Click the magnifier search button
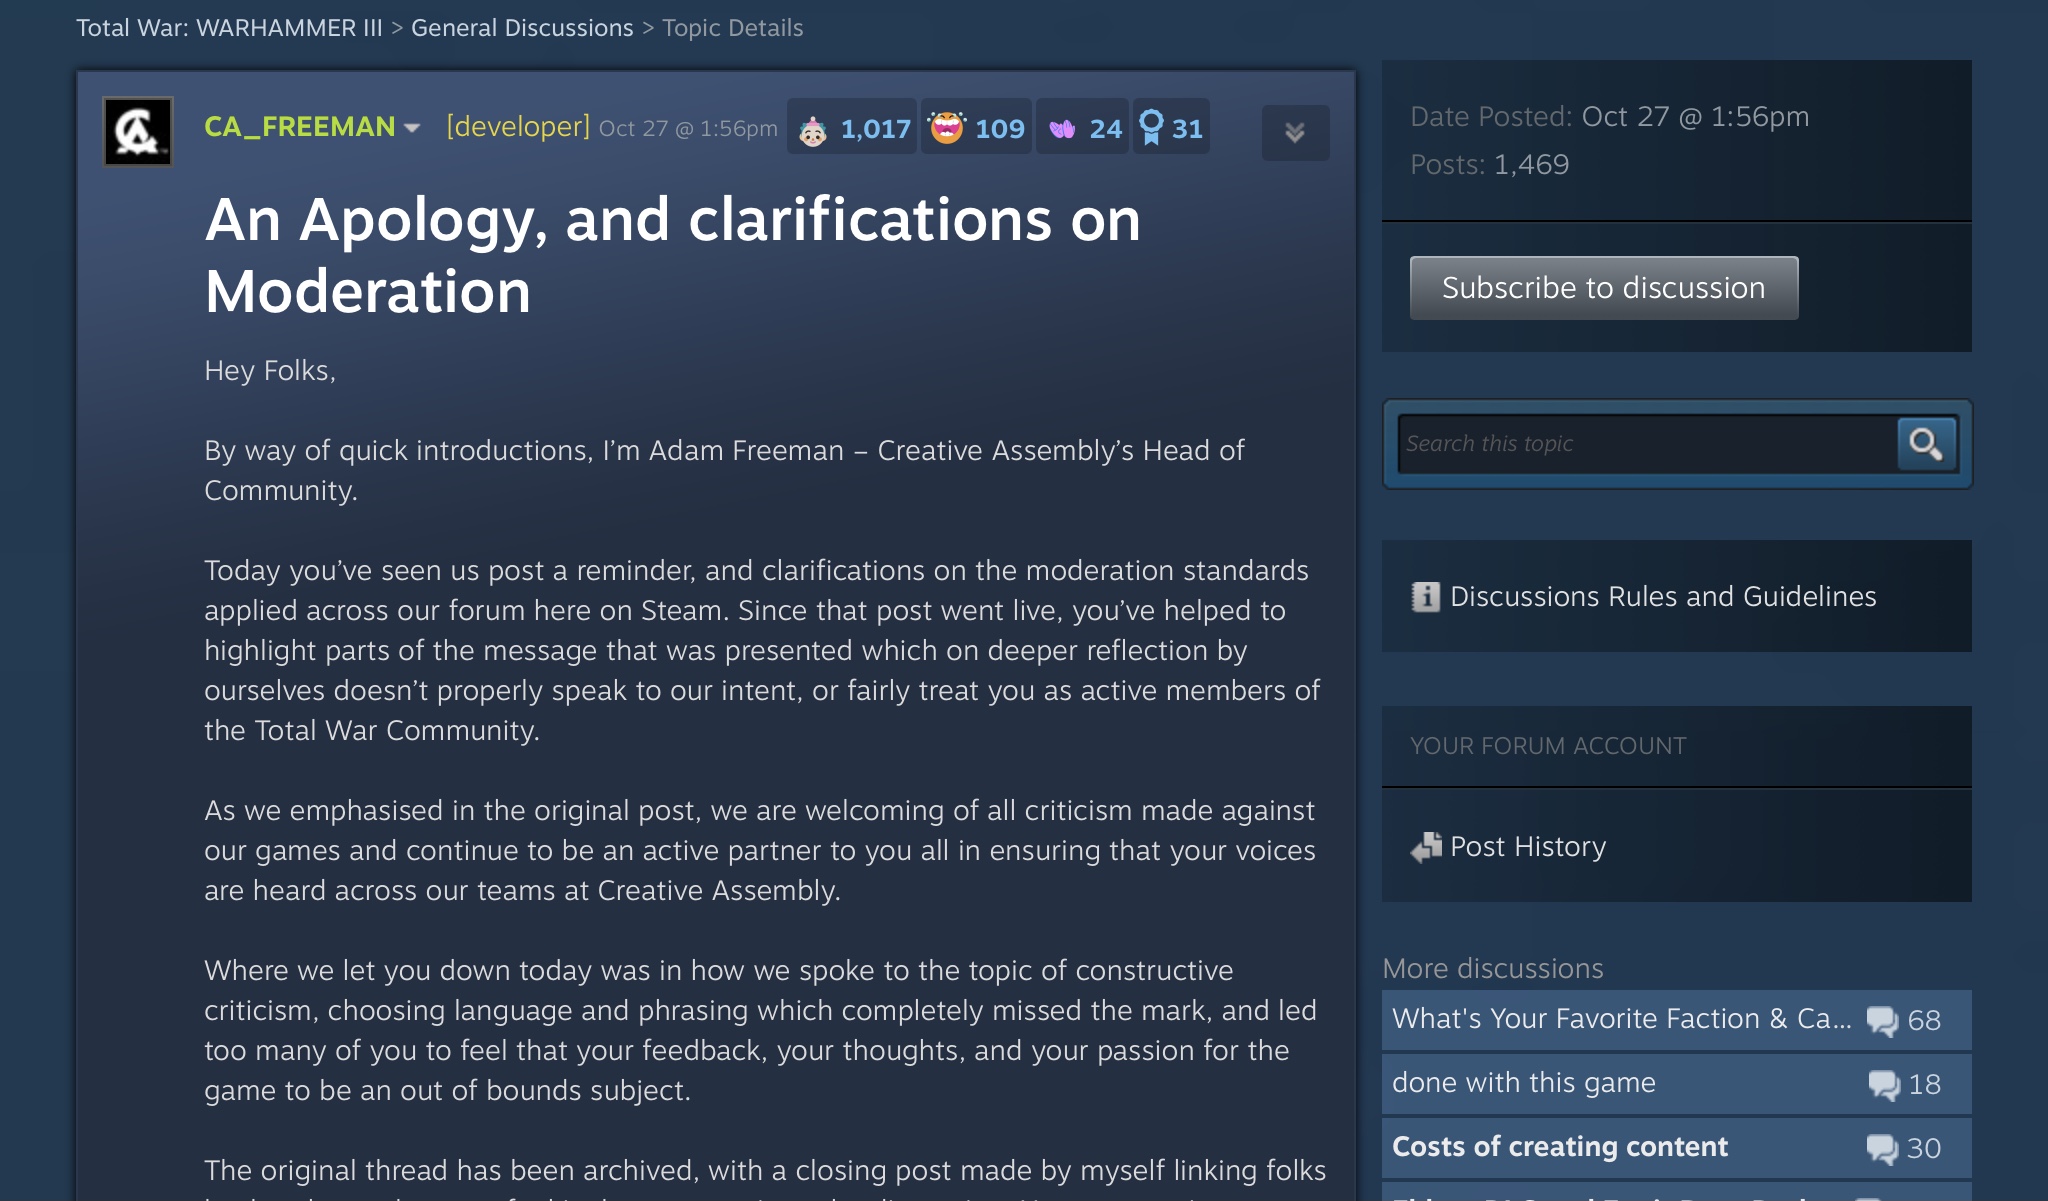Screen dimensions: 2048x1201 pos(1926,444)
